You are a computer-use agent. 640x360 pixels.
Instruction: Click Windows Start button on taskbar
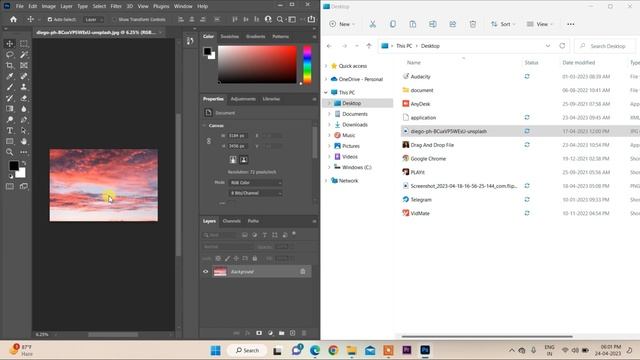(x=216, y=350)
